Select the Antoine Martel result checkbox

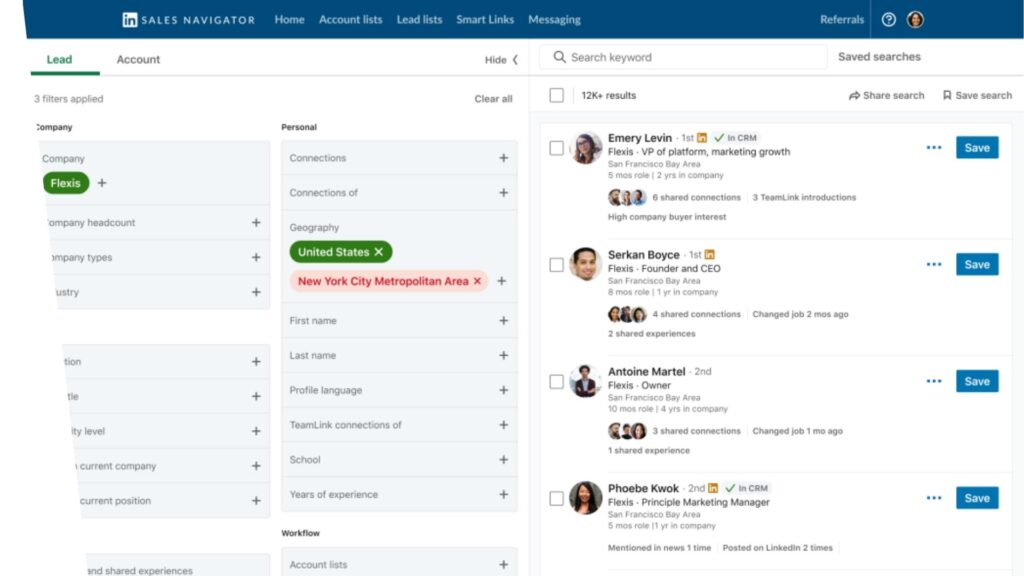click(x=556, y=382)
